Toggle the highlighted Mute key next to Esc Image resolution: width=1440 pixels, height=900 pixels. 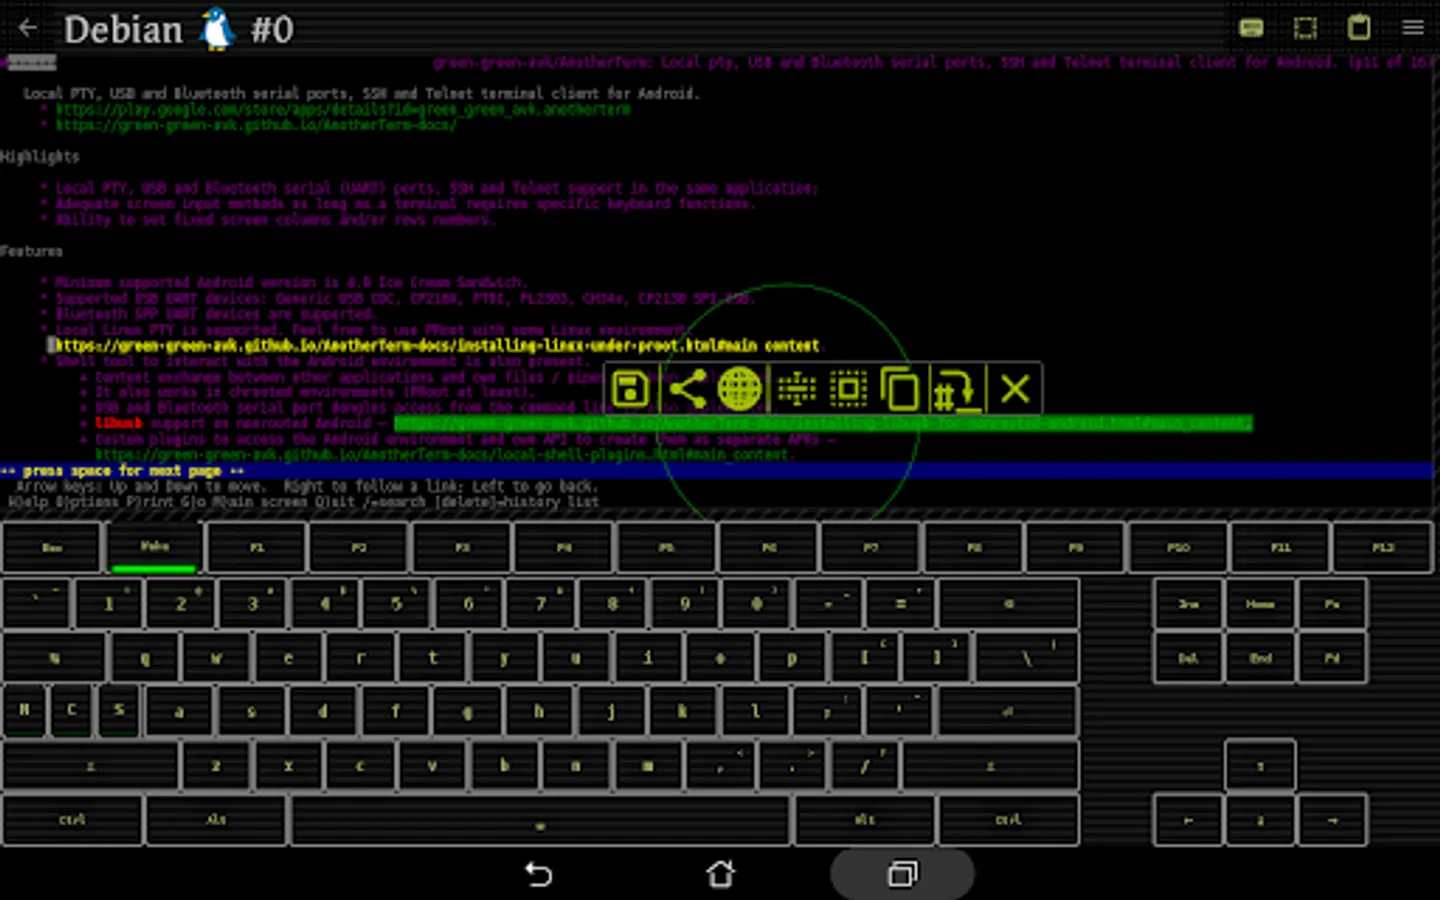[x=155, y=548]
